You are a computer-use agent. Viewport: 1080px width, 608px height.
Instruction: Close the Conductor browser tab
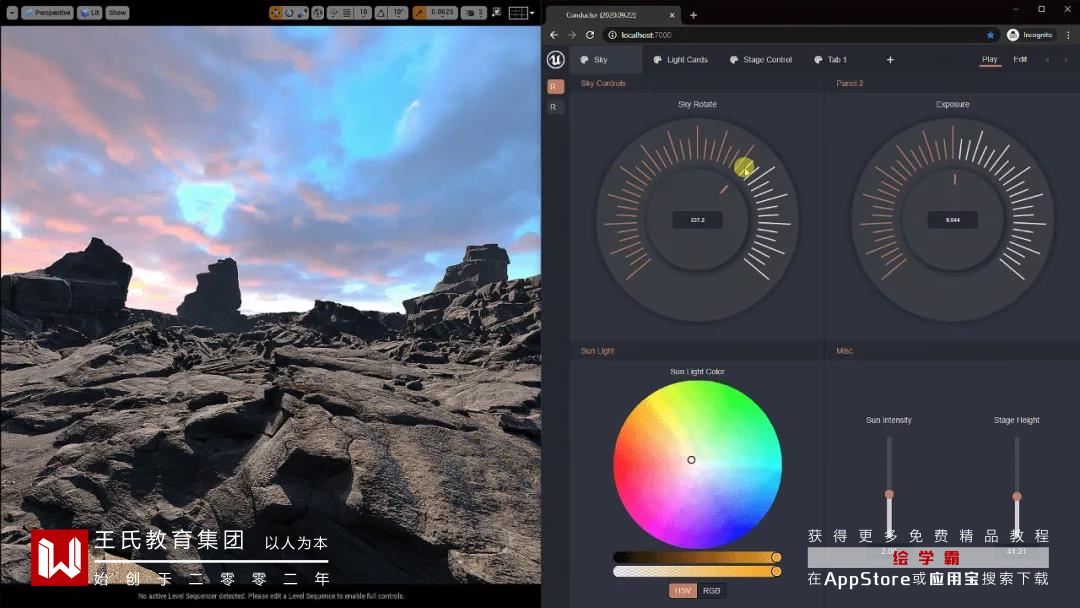(x=672, y=15)
